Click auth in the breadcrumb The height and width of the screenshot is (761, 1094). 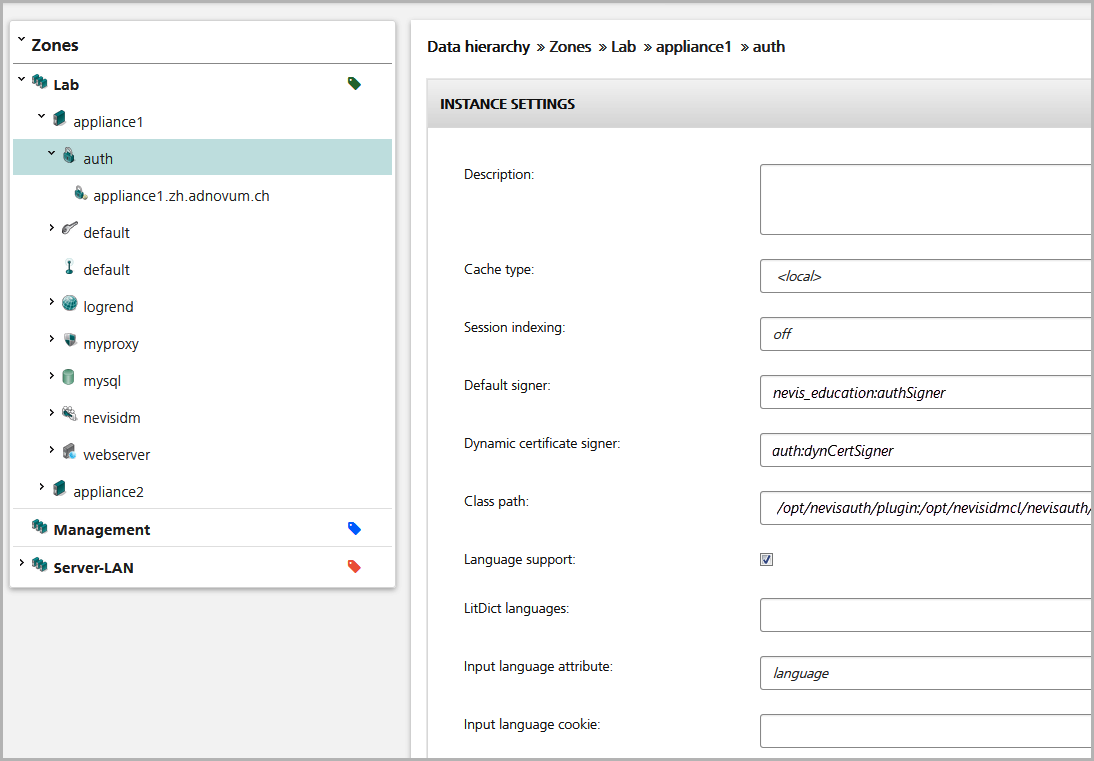pos(769,47)
